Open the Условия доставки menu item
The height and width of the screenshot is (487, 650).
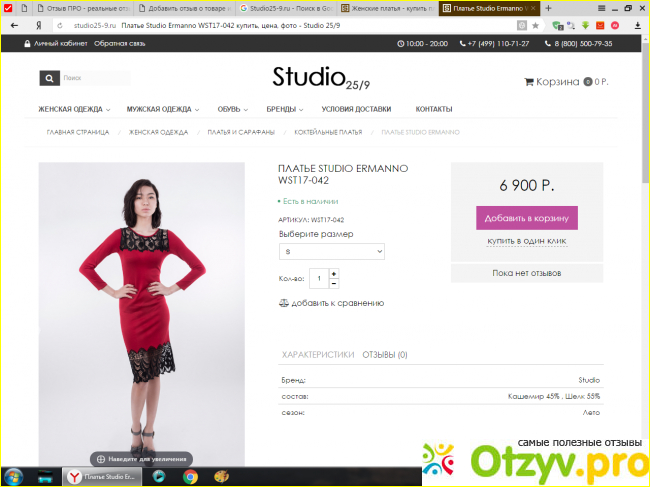point(356,109)
